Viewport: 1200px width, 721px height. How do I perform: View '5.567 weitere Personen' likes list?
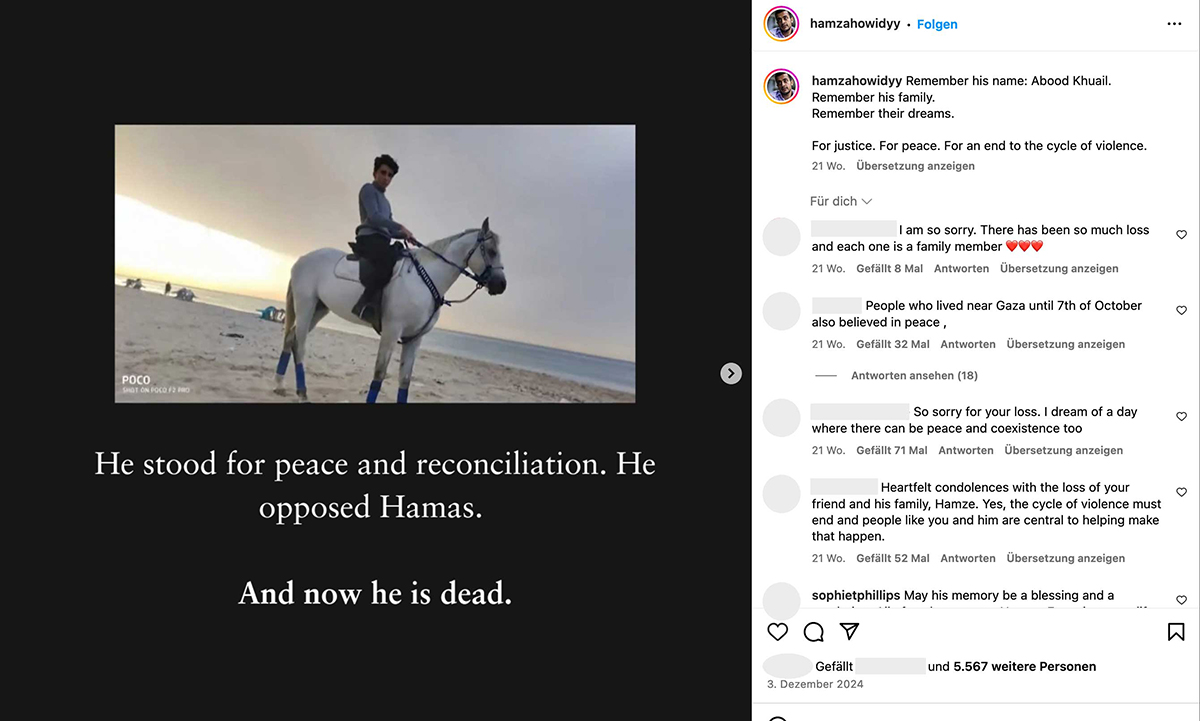coord(1025,666)
